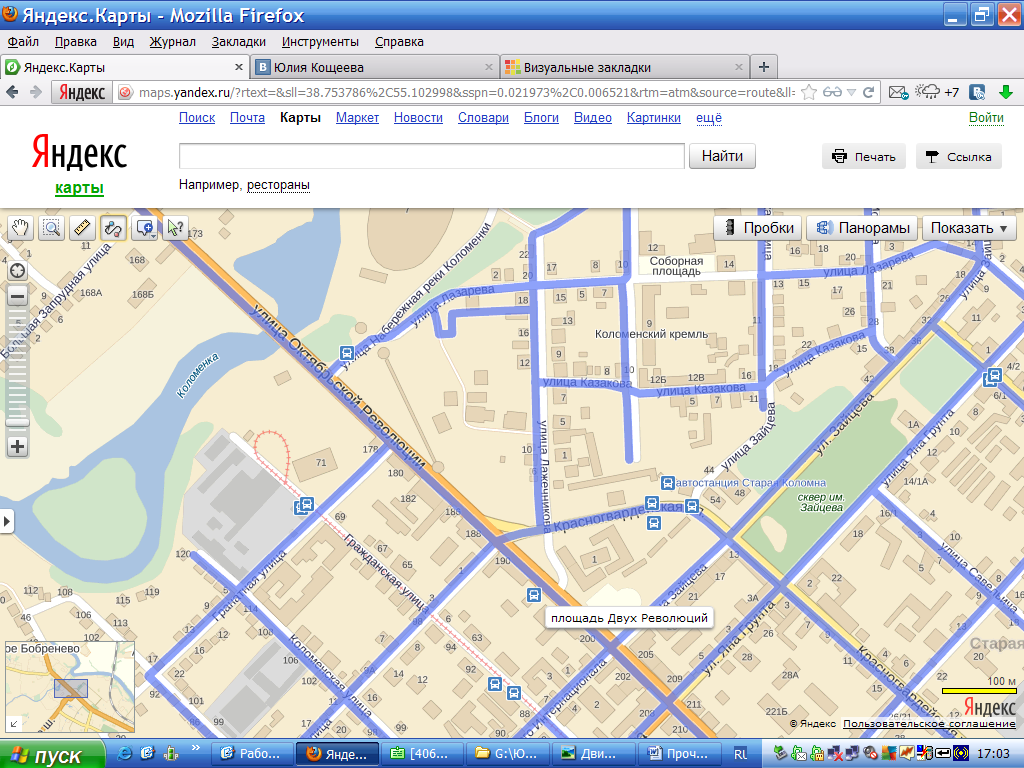Viewport: 1024px width, 768px height.
Task: Expand the left side panel arrow
Action: (7, 521)
